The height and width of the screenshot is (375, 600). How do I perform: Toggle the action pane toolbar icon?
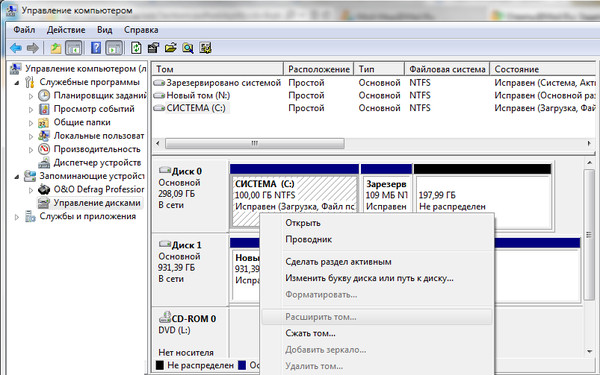point(114,48)
